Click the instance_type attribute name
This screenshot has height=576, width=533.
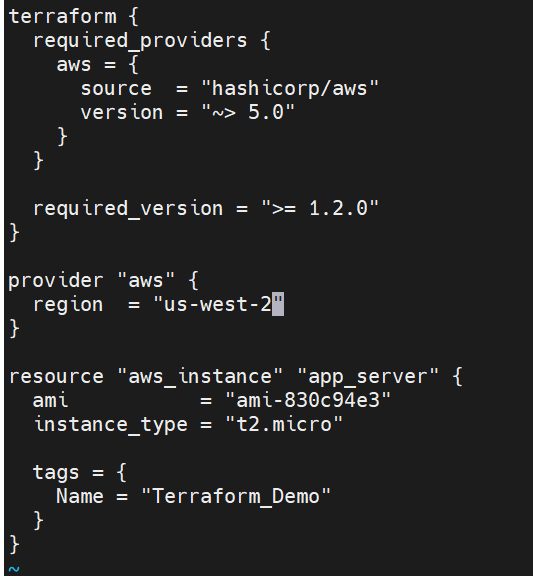(x=110, y=425)
